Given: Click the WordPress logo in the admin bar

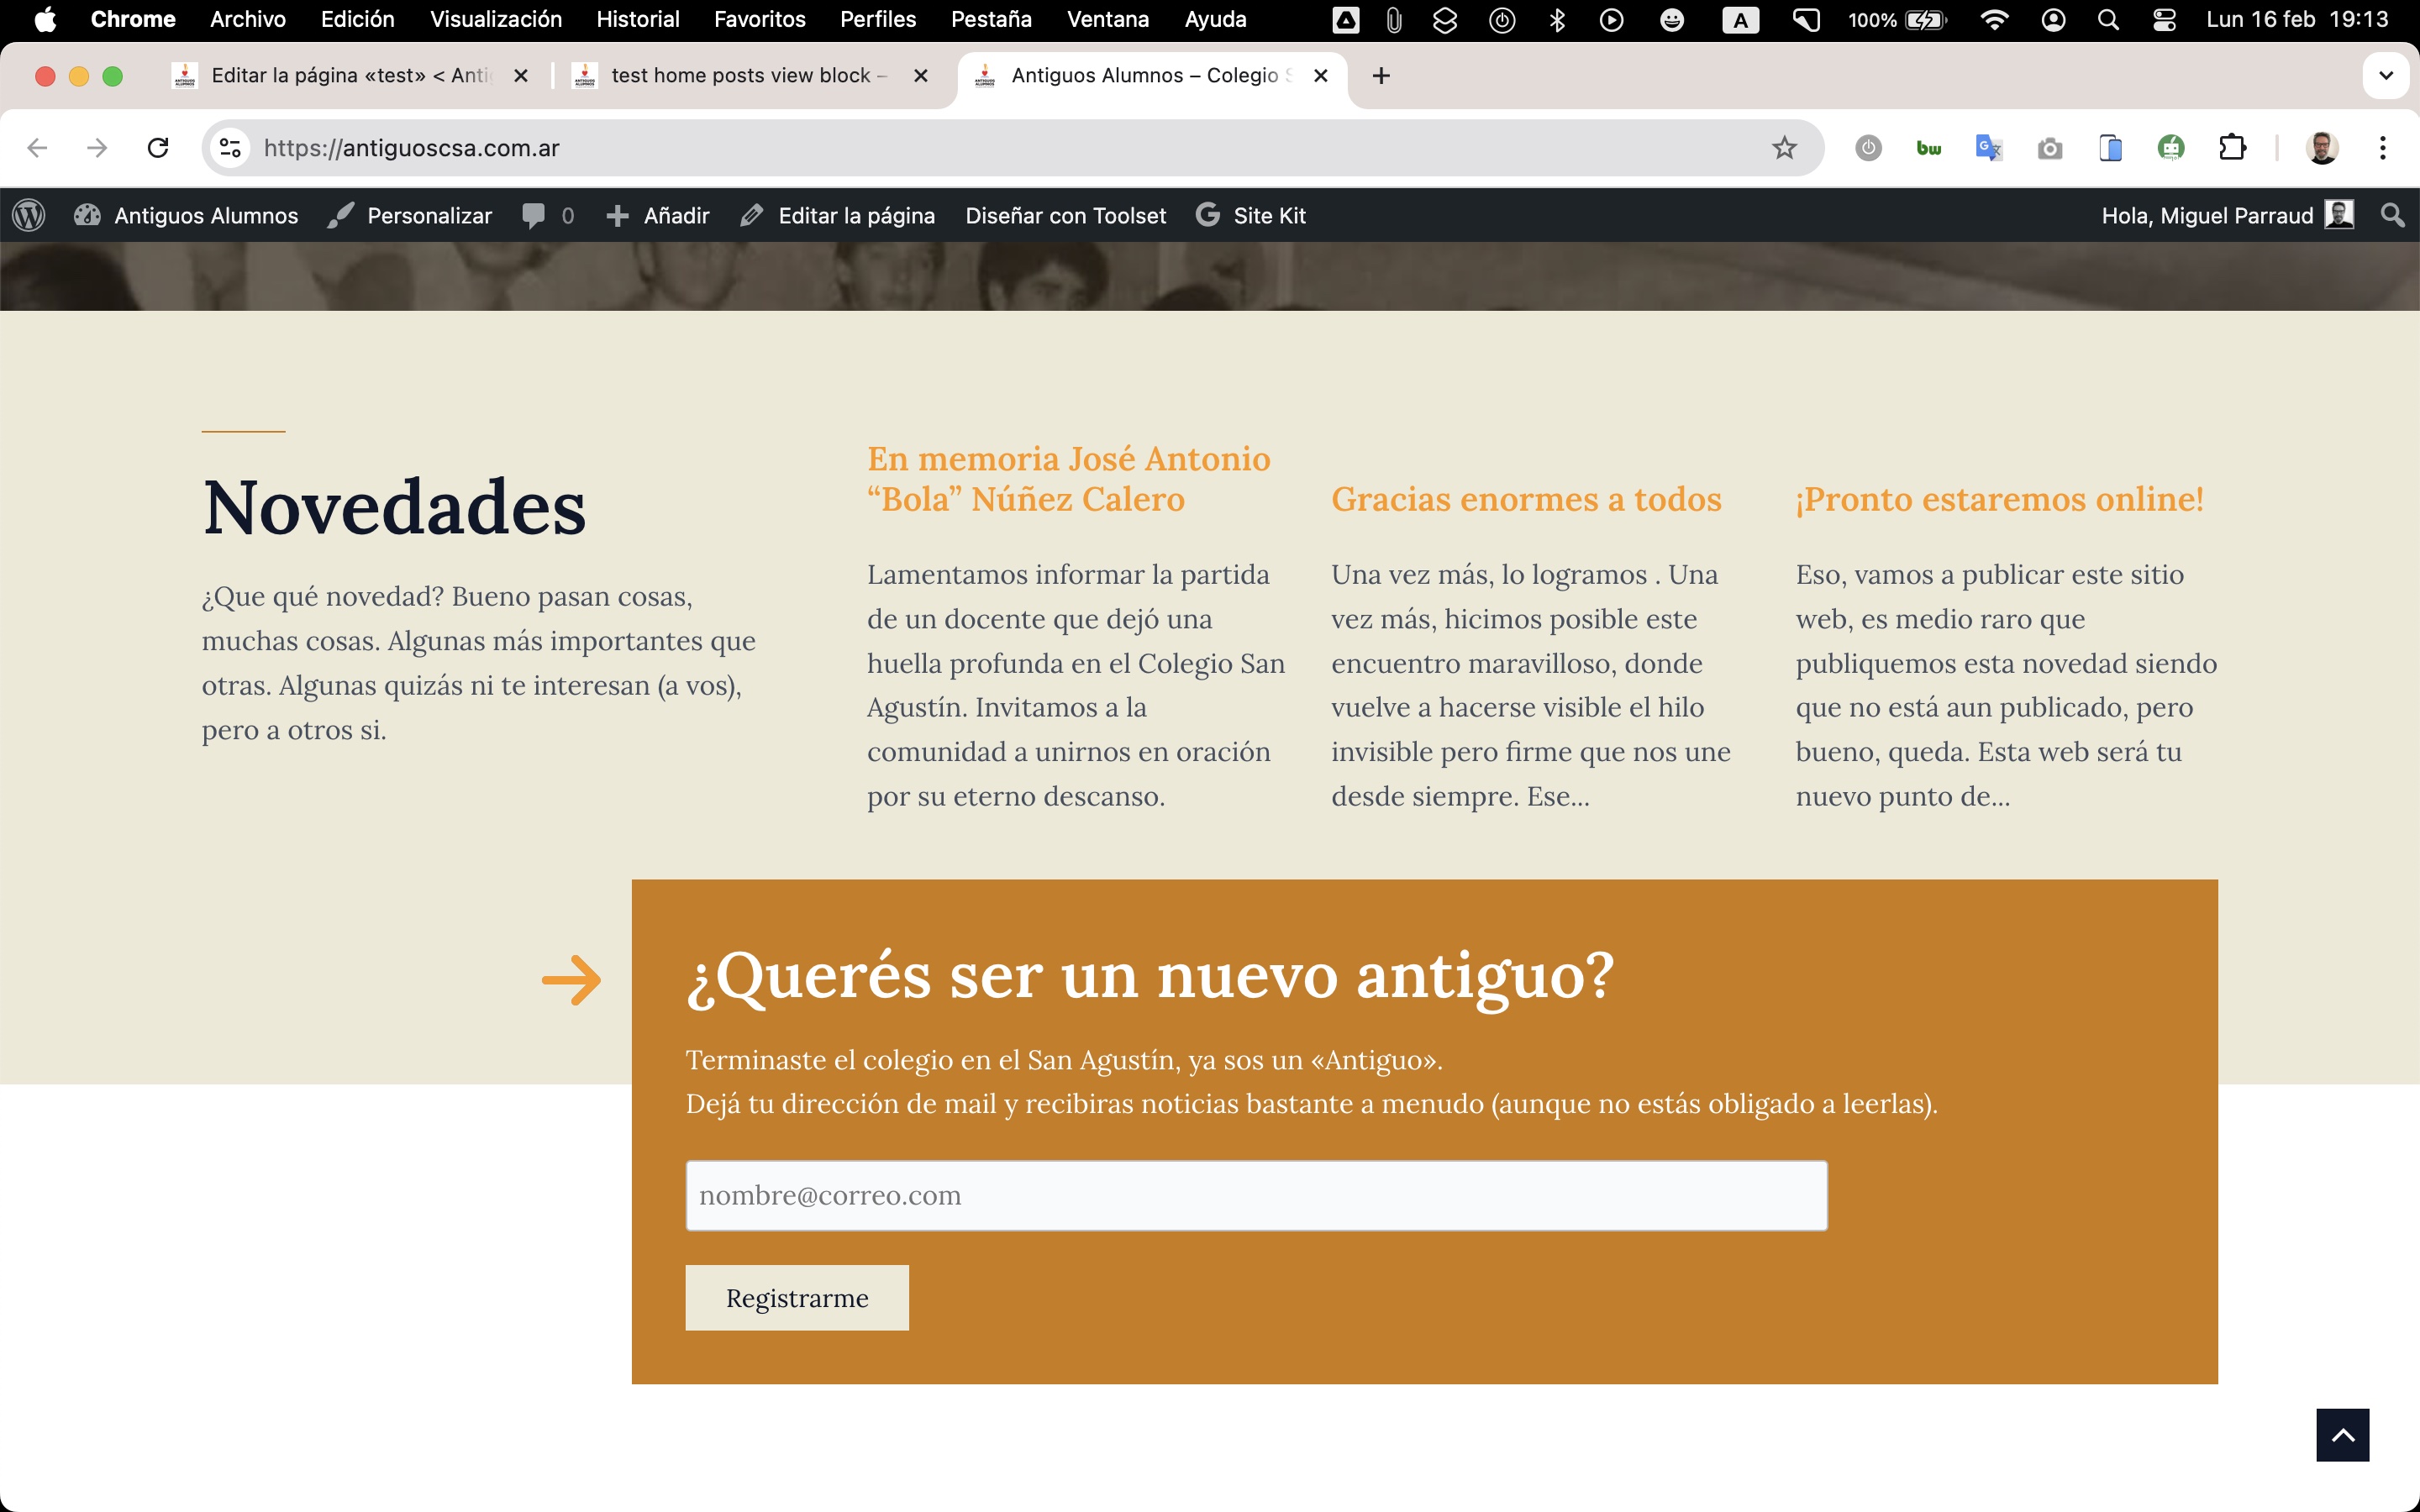Looking at the screenshot, I should tap(29, 215).
